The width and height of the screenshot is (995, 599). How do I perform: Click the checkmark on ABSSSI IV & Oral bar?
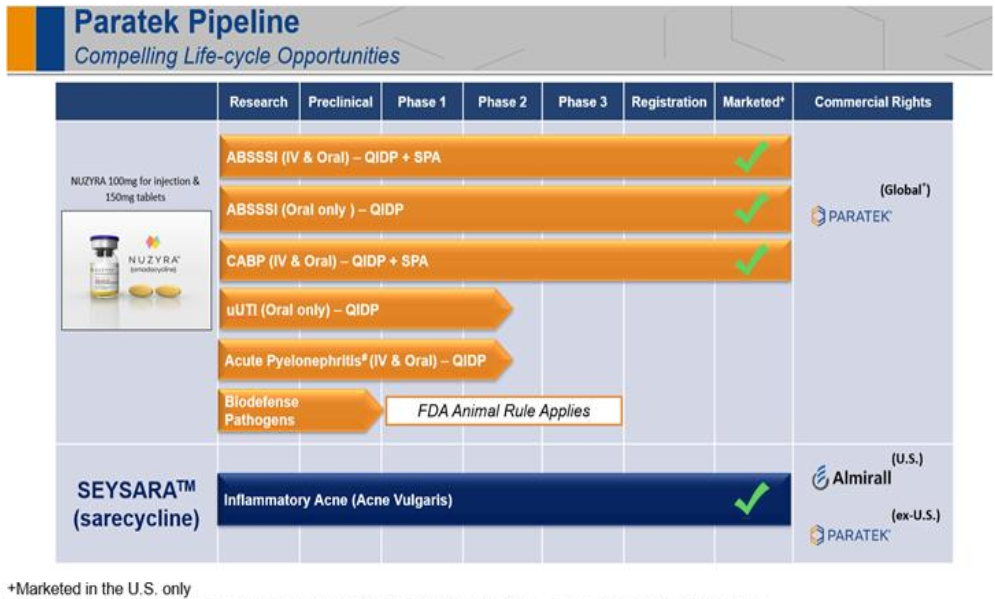753,157
